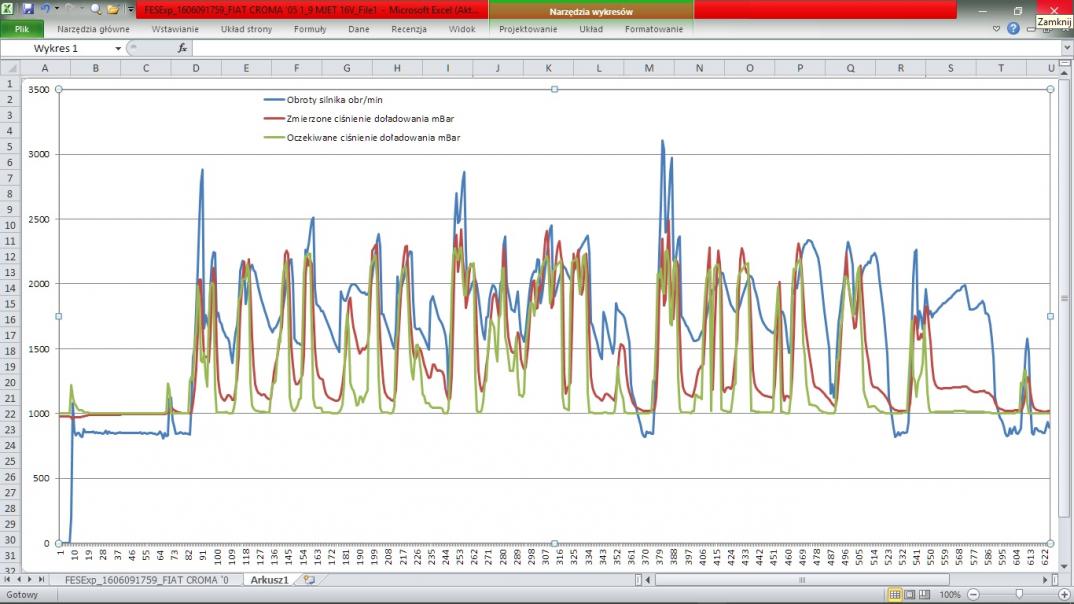Screen dimensions: 1074x604
Task: Open the Excel help question mark
Action: tap(1013, 29)
